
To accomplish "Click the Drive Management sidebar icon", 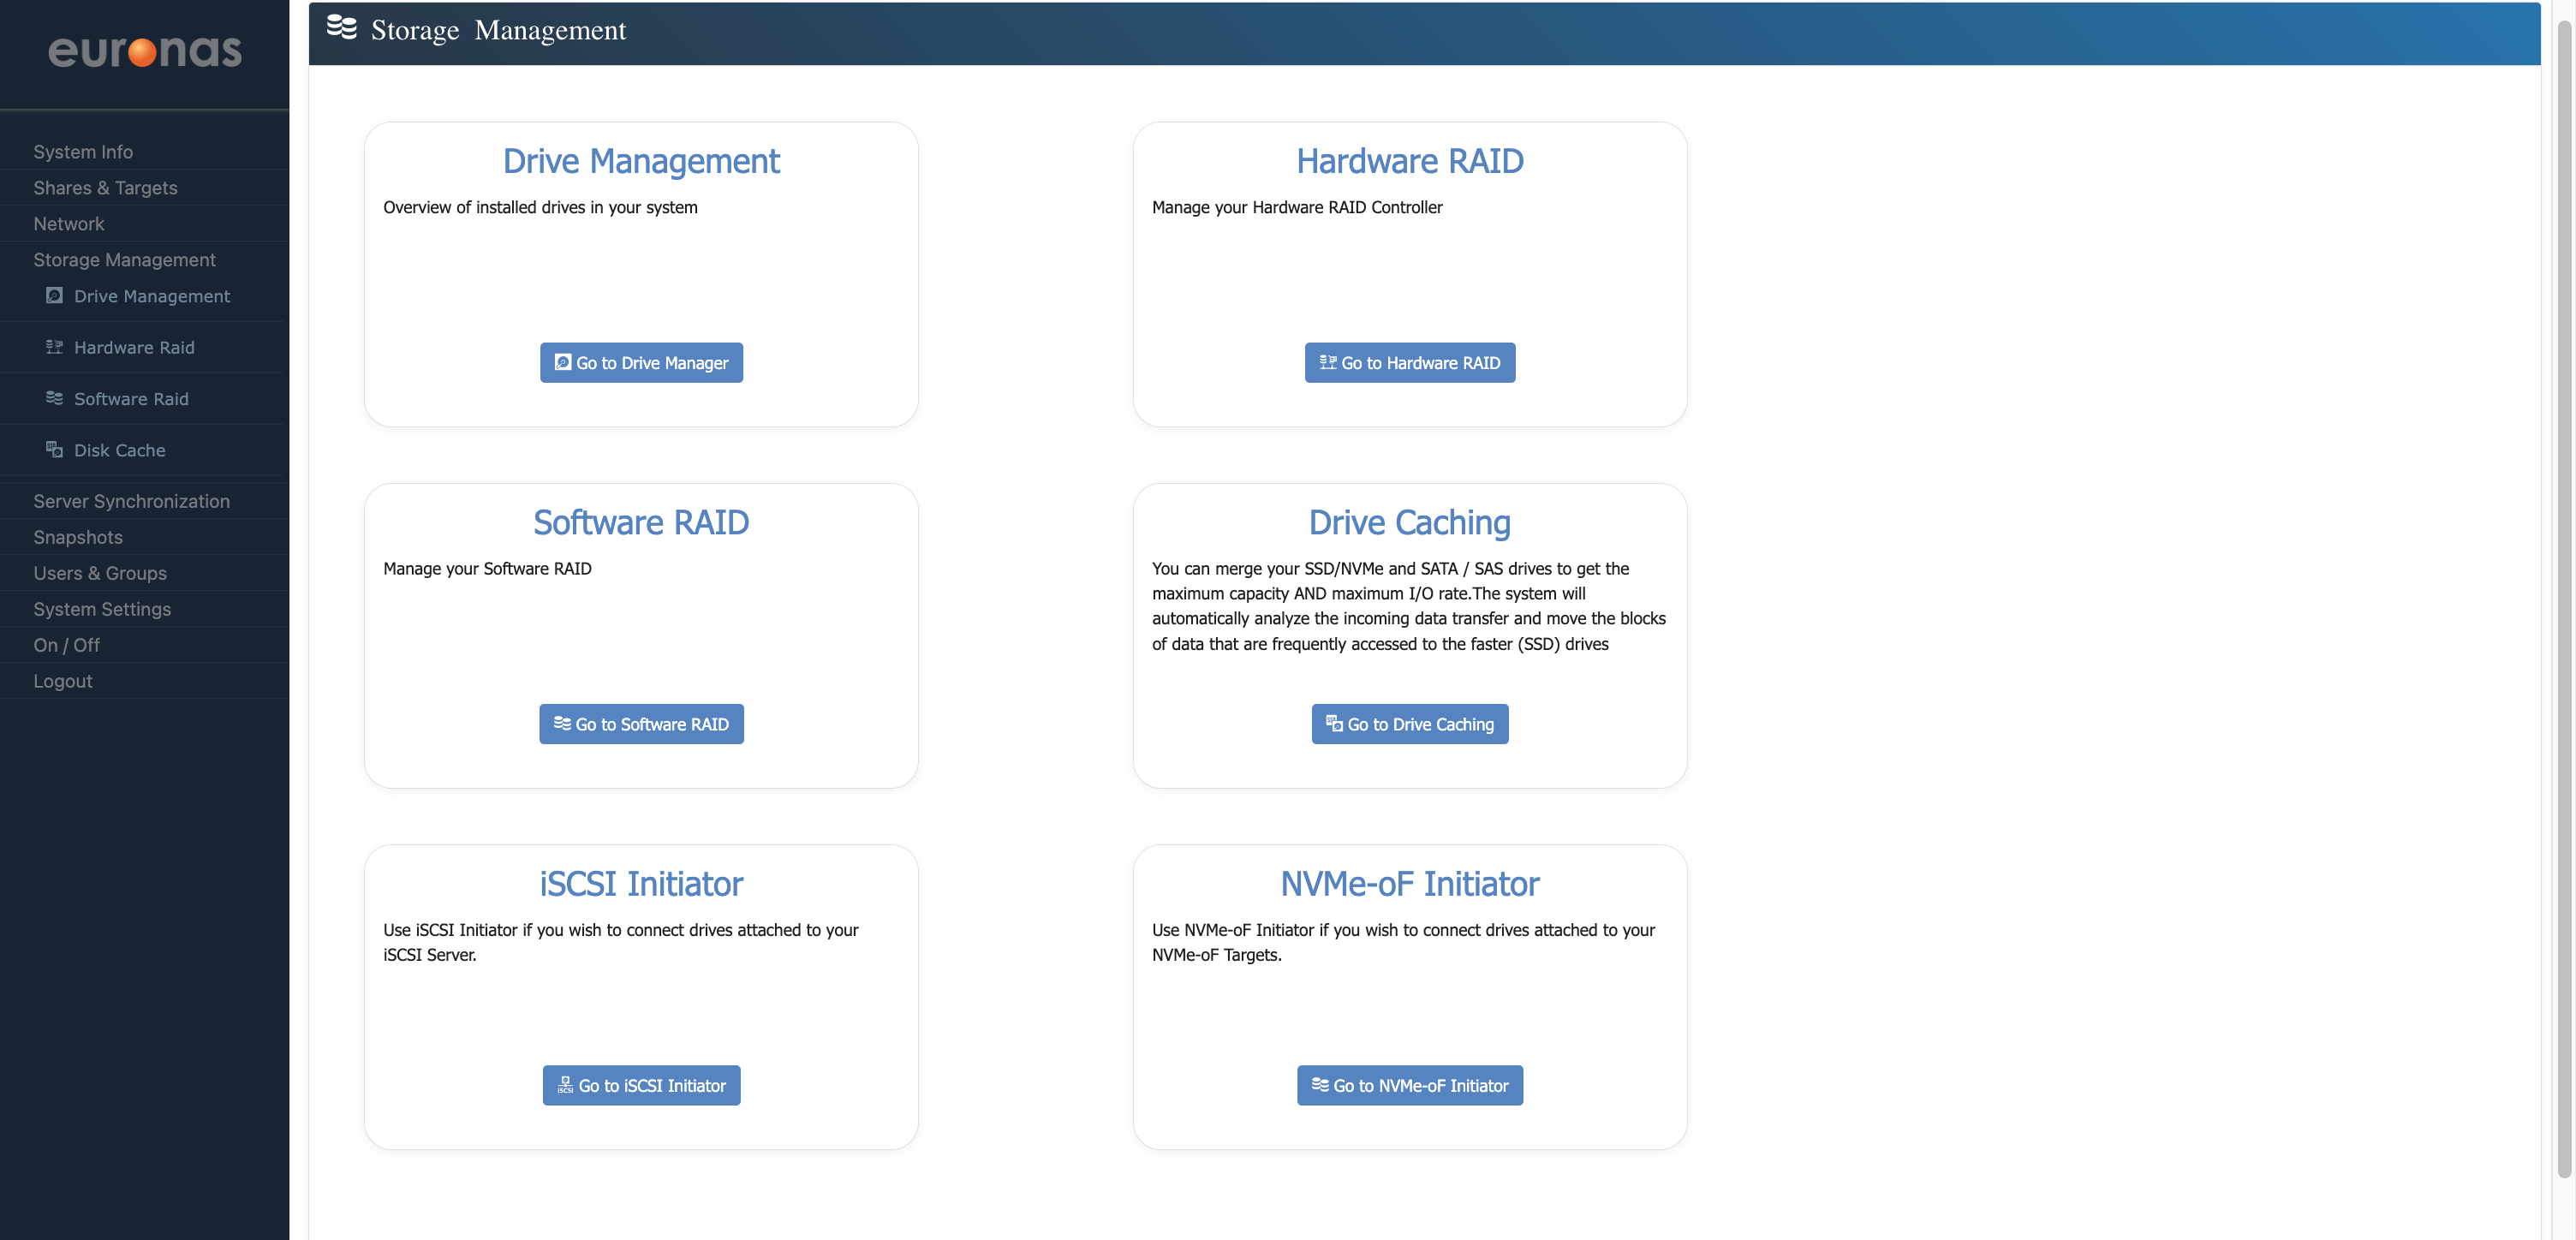I will click(54, 296).
